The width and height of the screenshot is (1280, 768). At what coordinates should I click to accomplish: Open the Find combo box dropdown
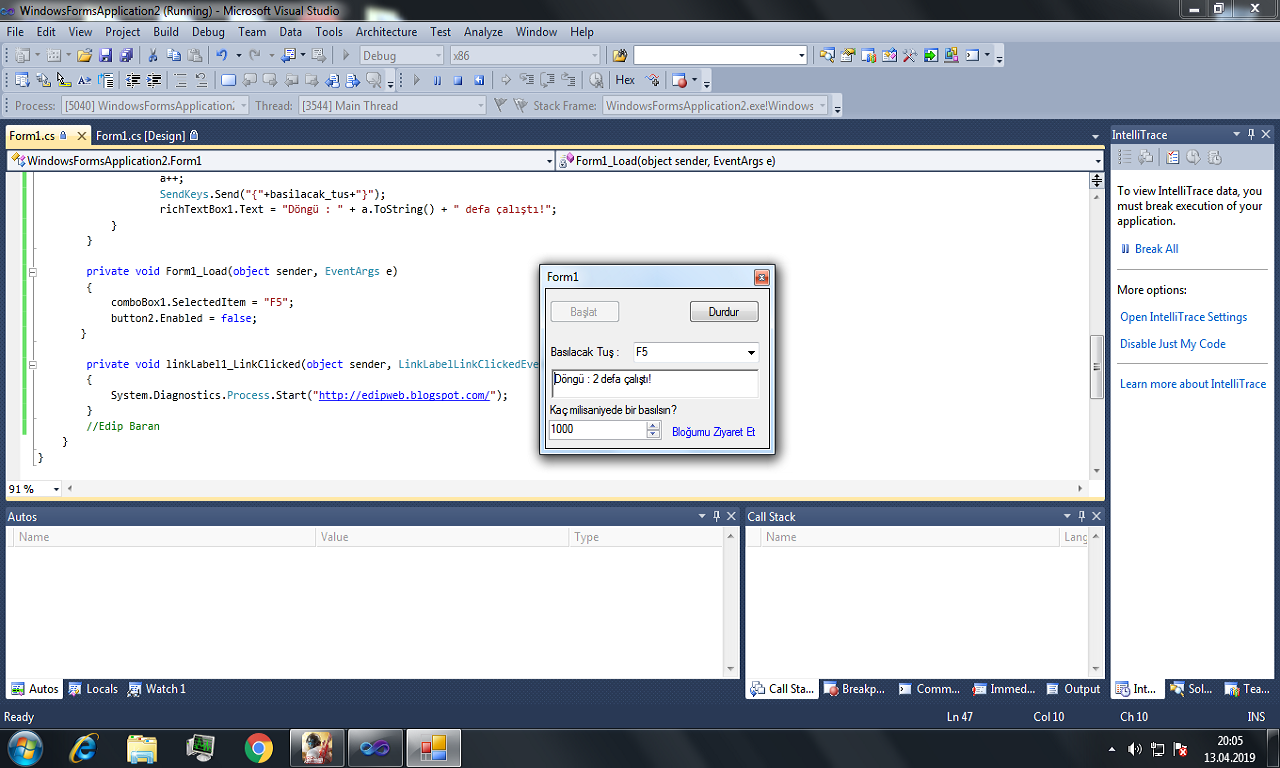click(x=801, y=56)
